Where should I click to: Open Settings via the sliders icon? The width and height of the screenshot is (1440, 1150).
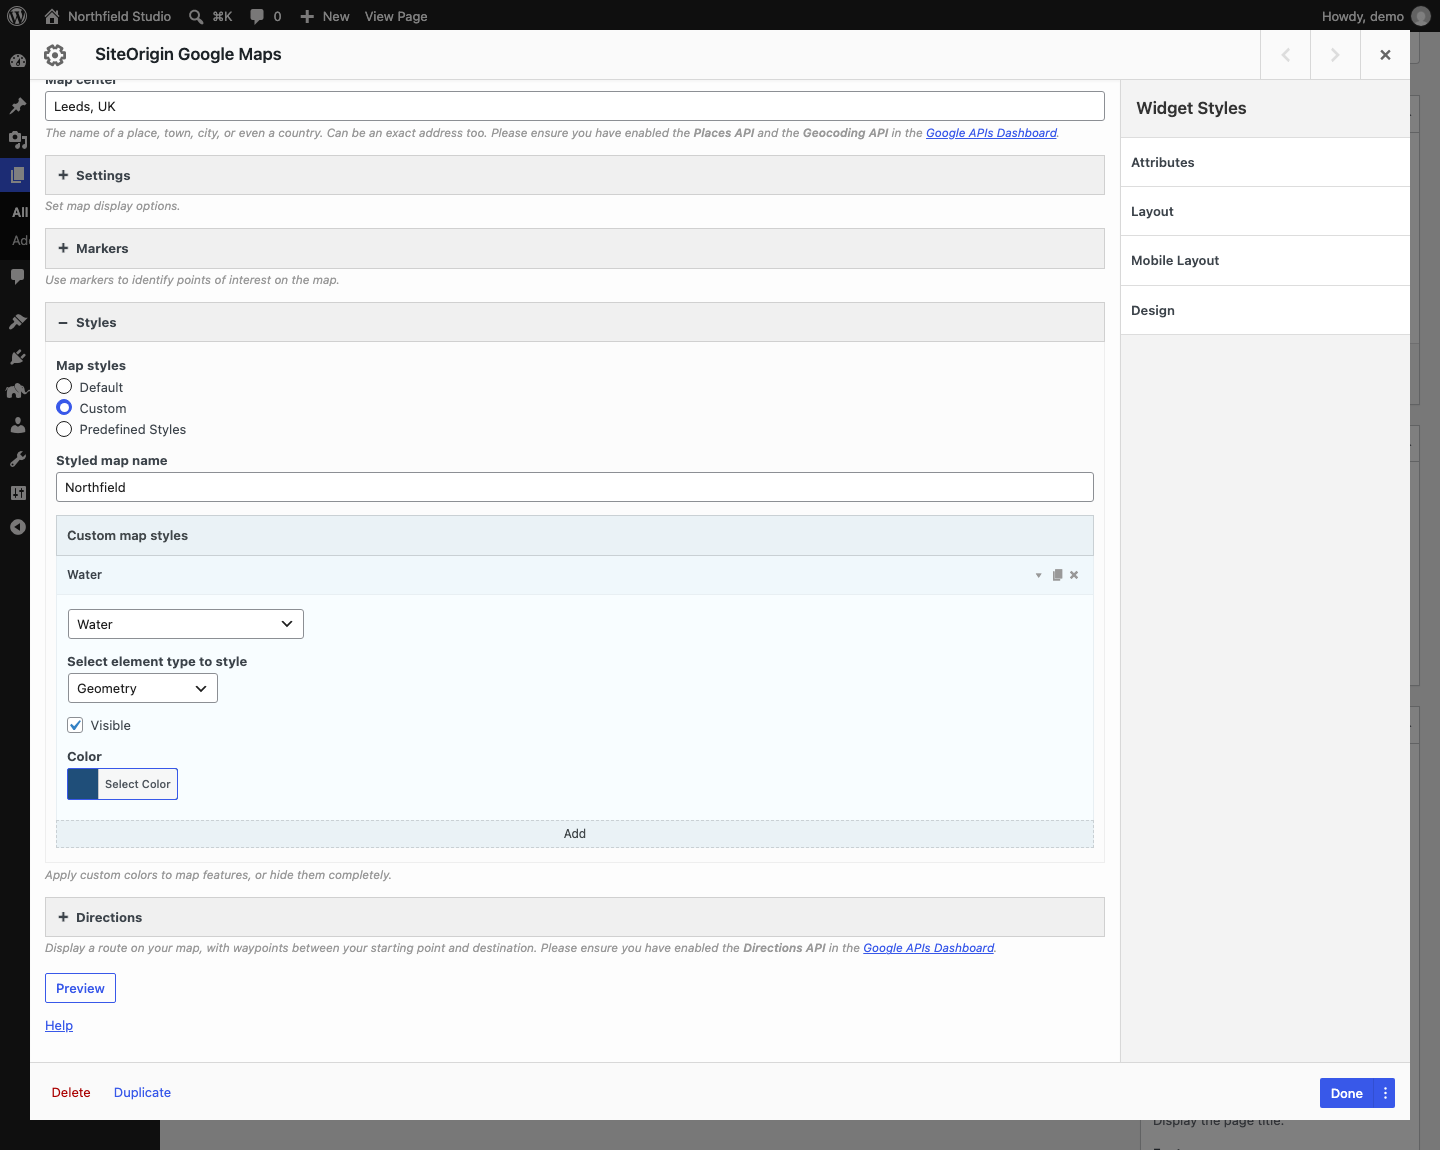click(17, 493)
